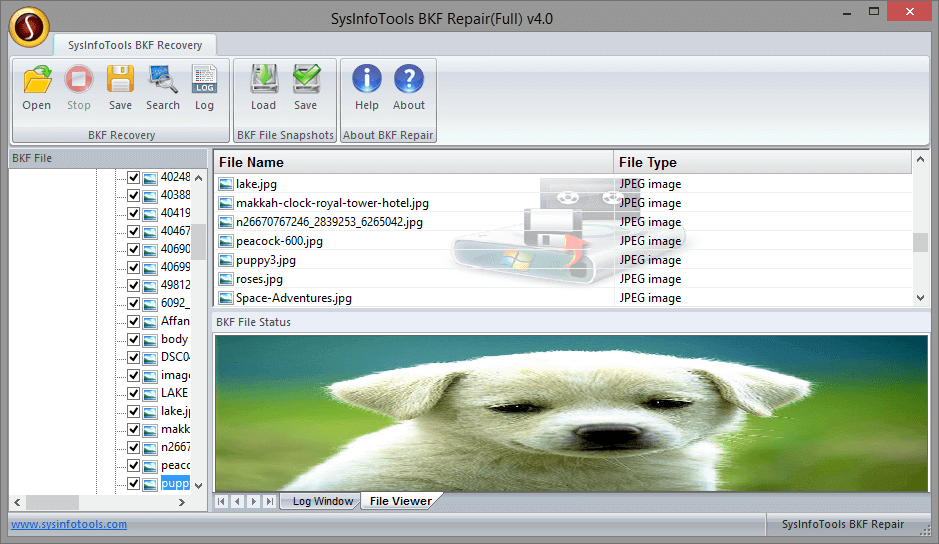
Task: Go to last tab navigation arrow
Action: (270, 501)
